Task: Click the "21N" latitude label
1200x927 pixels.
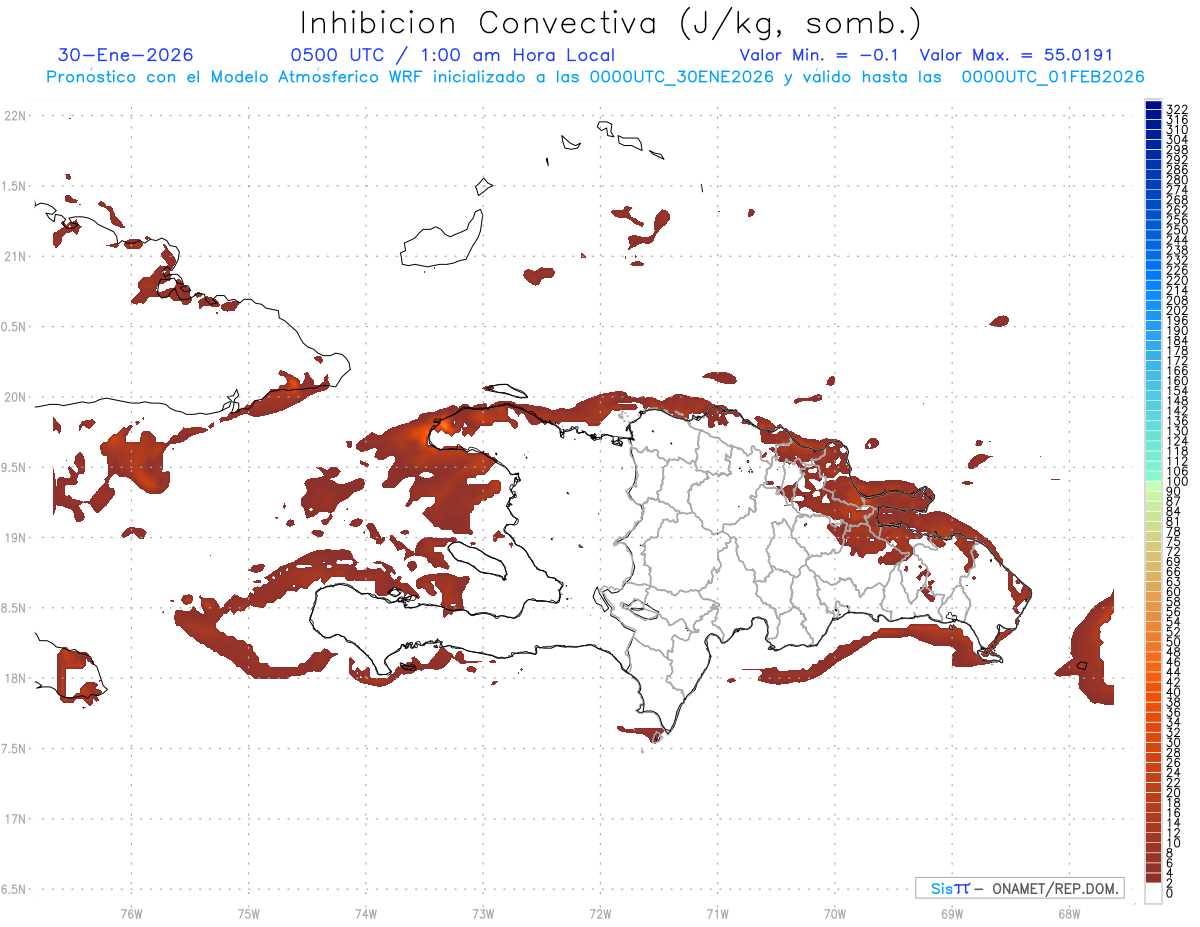Action: pyautogui.click(x=15, y=256)
